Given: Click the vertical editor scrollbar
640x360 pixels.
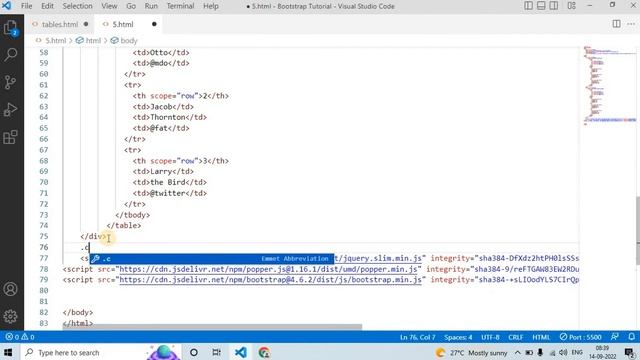Looking at the screenshot, I should [x=638, y=231].
